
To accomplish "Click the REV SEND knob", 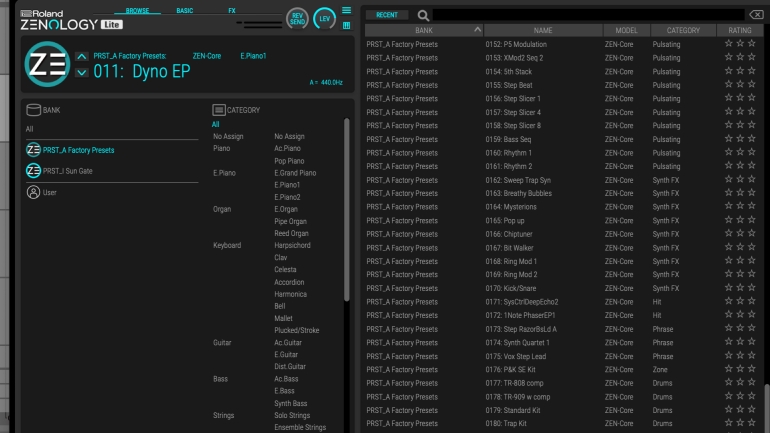I will (x=297, y=19).
